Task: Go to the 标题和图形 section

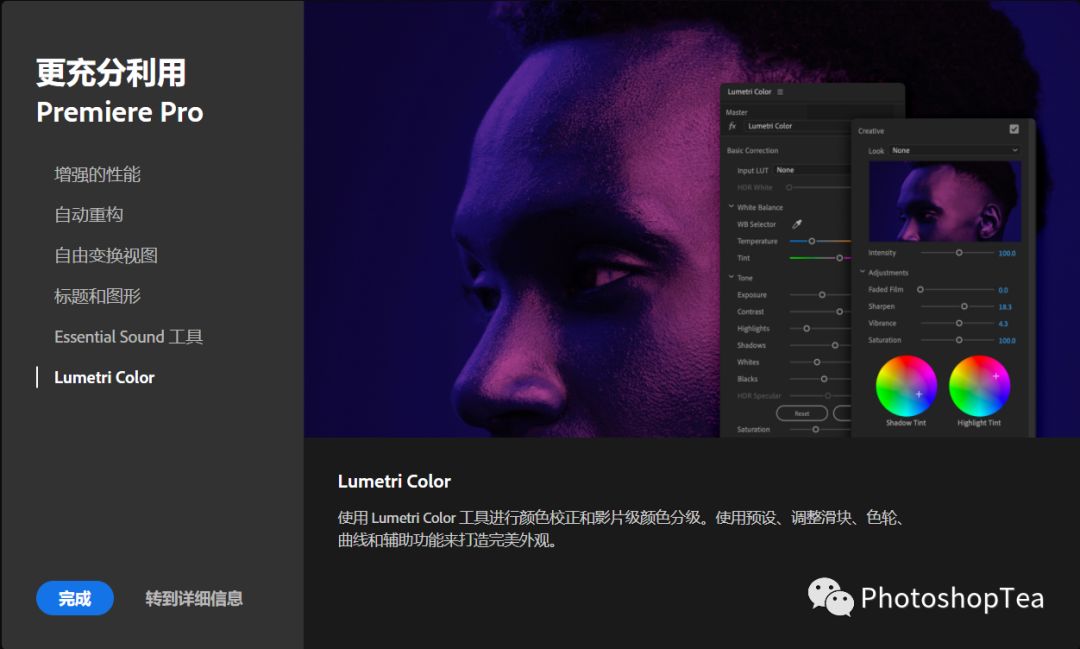Action: tap(97, 296)
